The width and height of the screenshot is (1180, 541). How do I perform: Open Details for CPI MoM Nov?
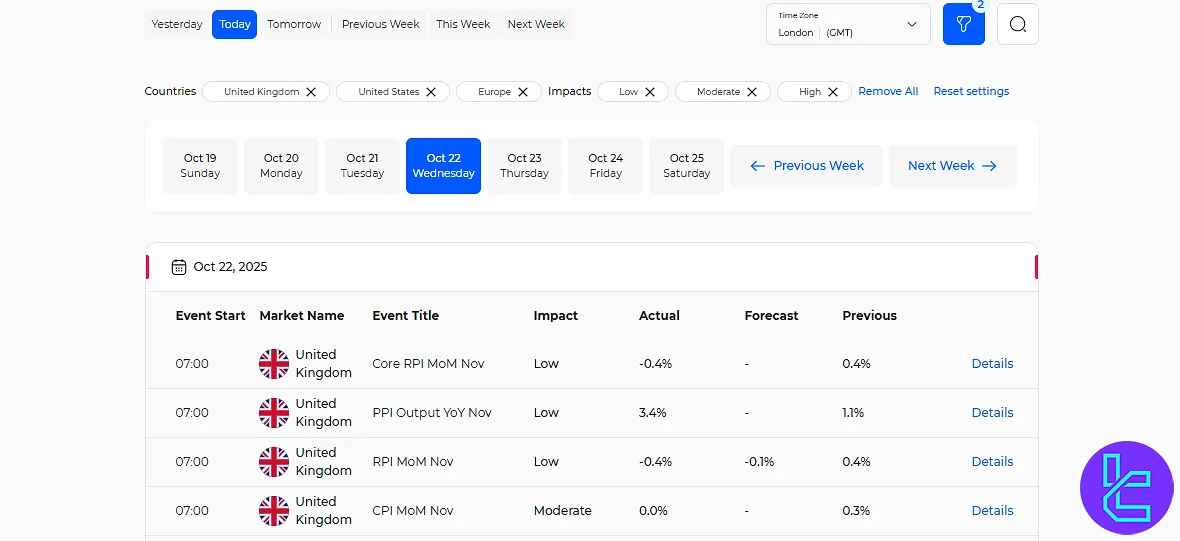click(992, 511)
